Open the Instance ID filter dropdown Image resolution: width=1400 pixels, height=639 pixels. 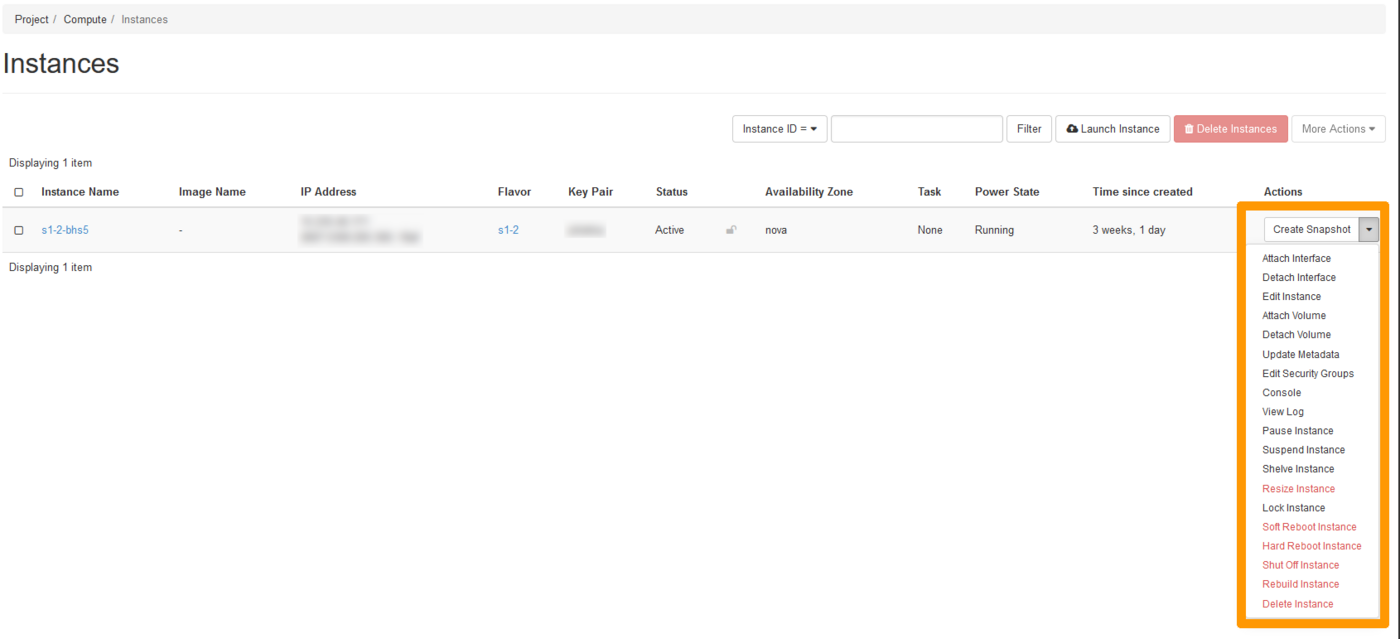click(x=779, y=129)
